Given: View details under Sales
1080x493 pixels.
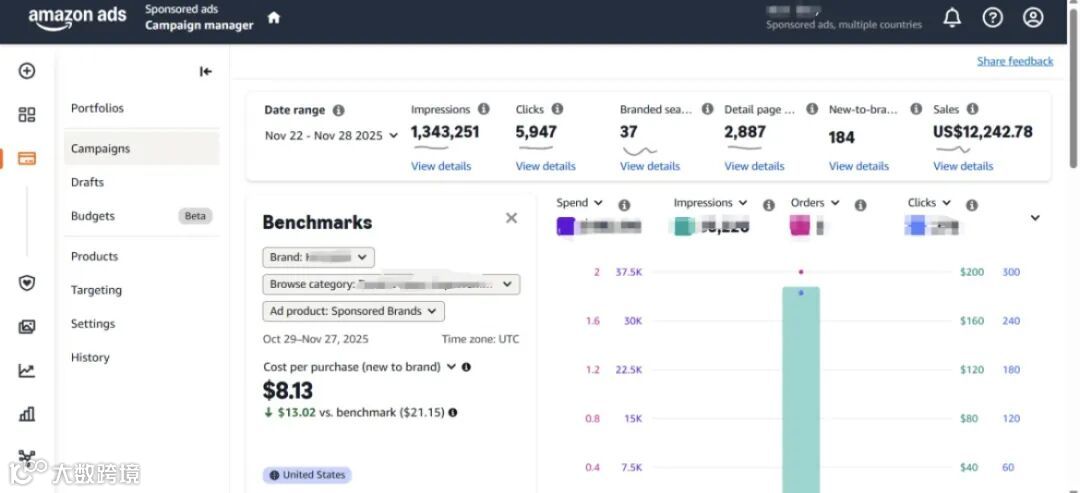Looking at the screenshot, I should [x=963, y=166].
